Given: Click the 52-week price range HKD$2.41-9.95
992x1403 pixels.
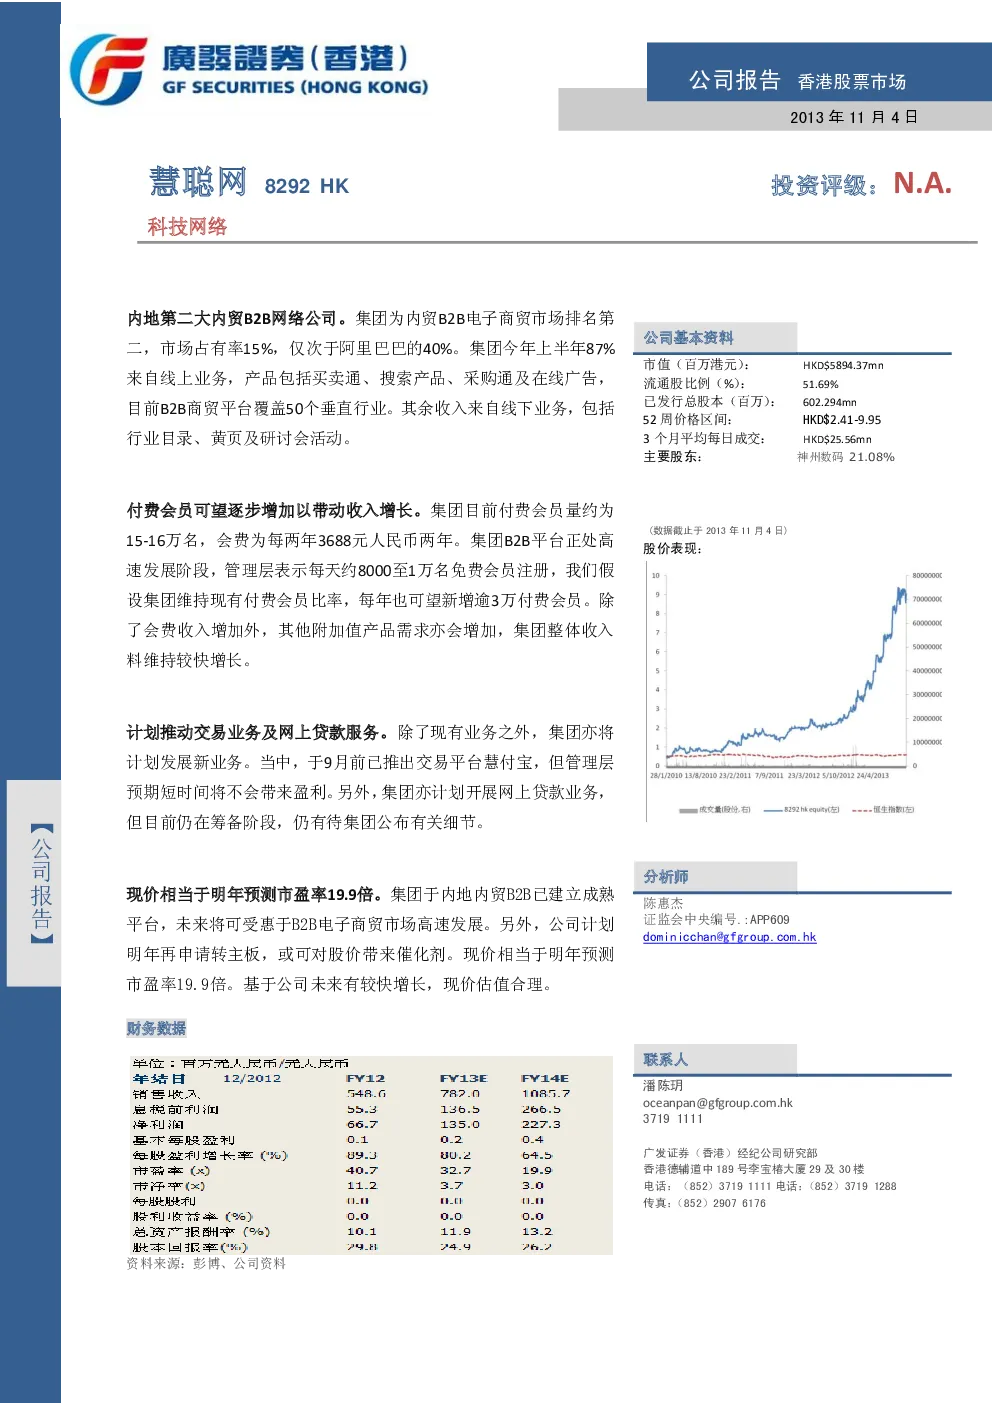Looking at the screenshot, I should (x=841, y=420).
